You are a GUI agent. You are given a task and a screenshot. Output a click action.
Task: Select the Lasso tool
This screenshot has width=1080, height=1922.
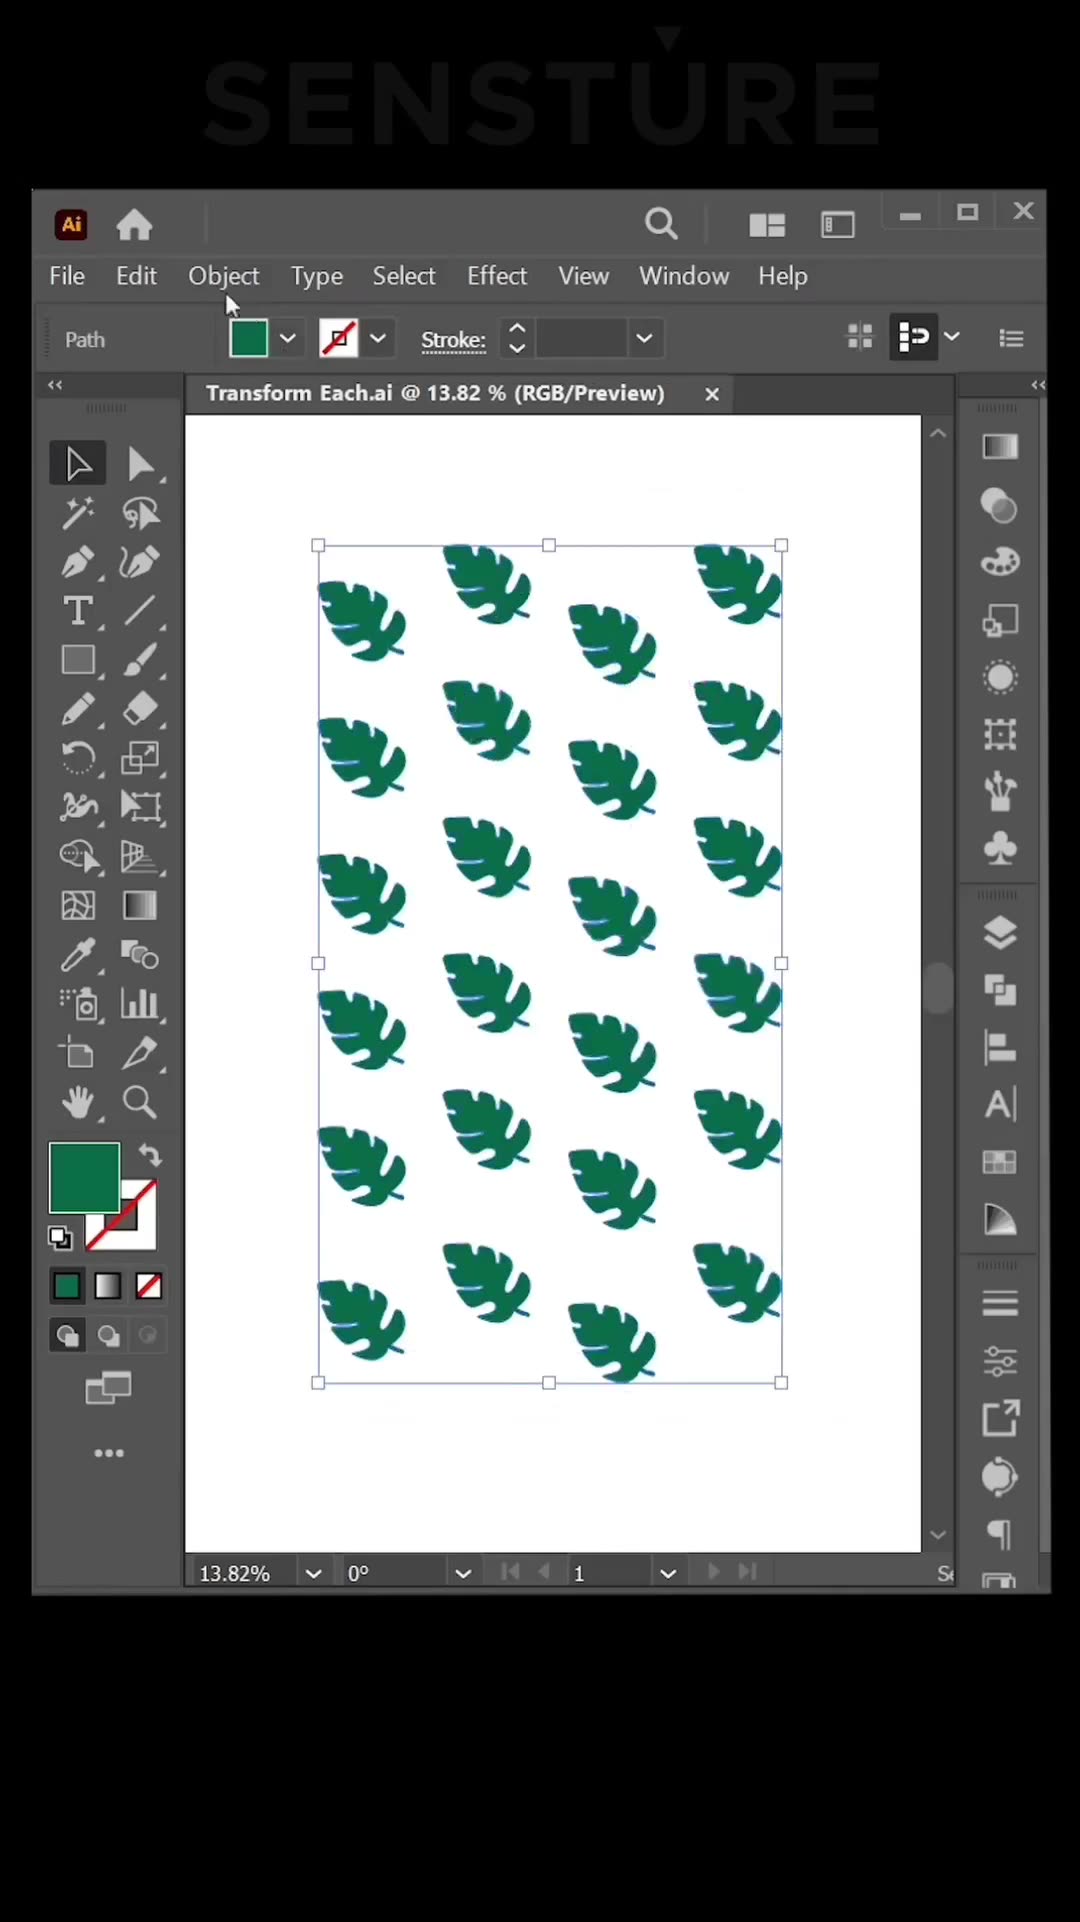[141, 513]
